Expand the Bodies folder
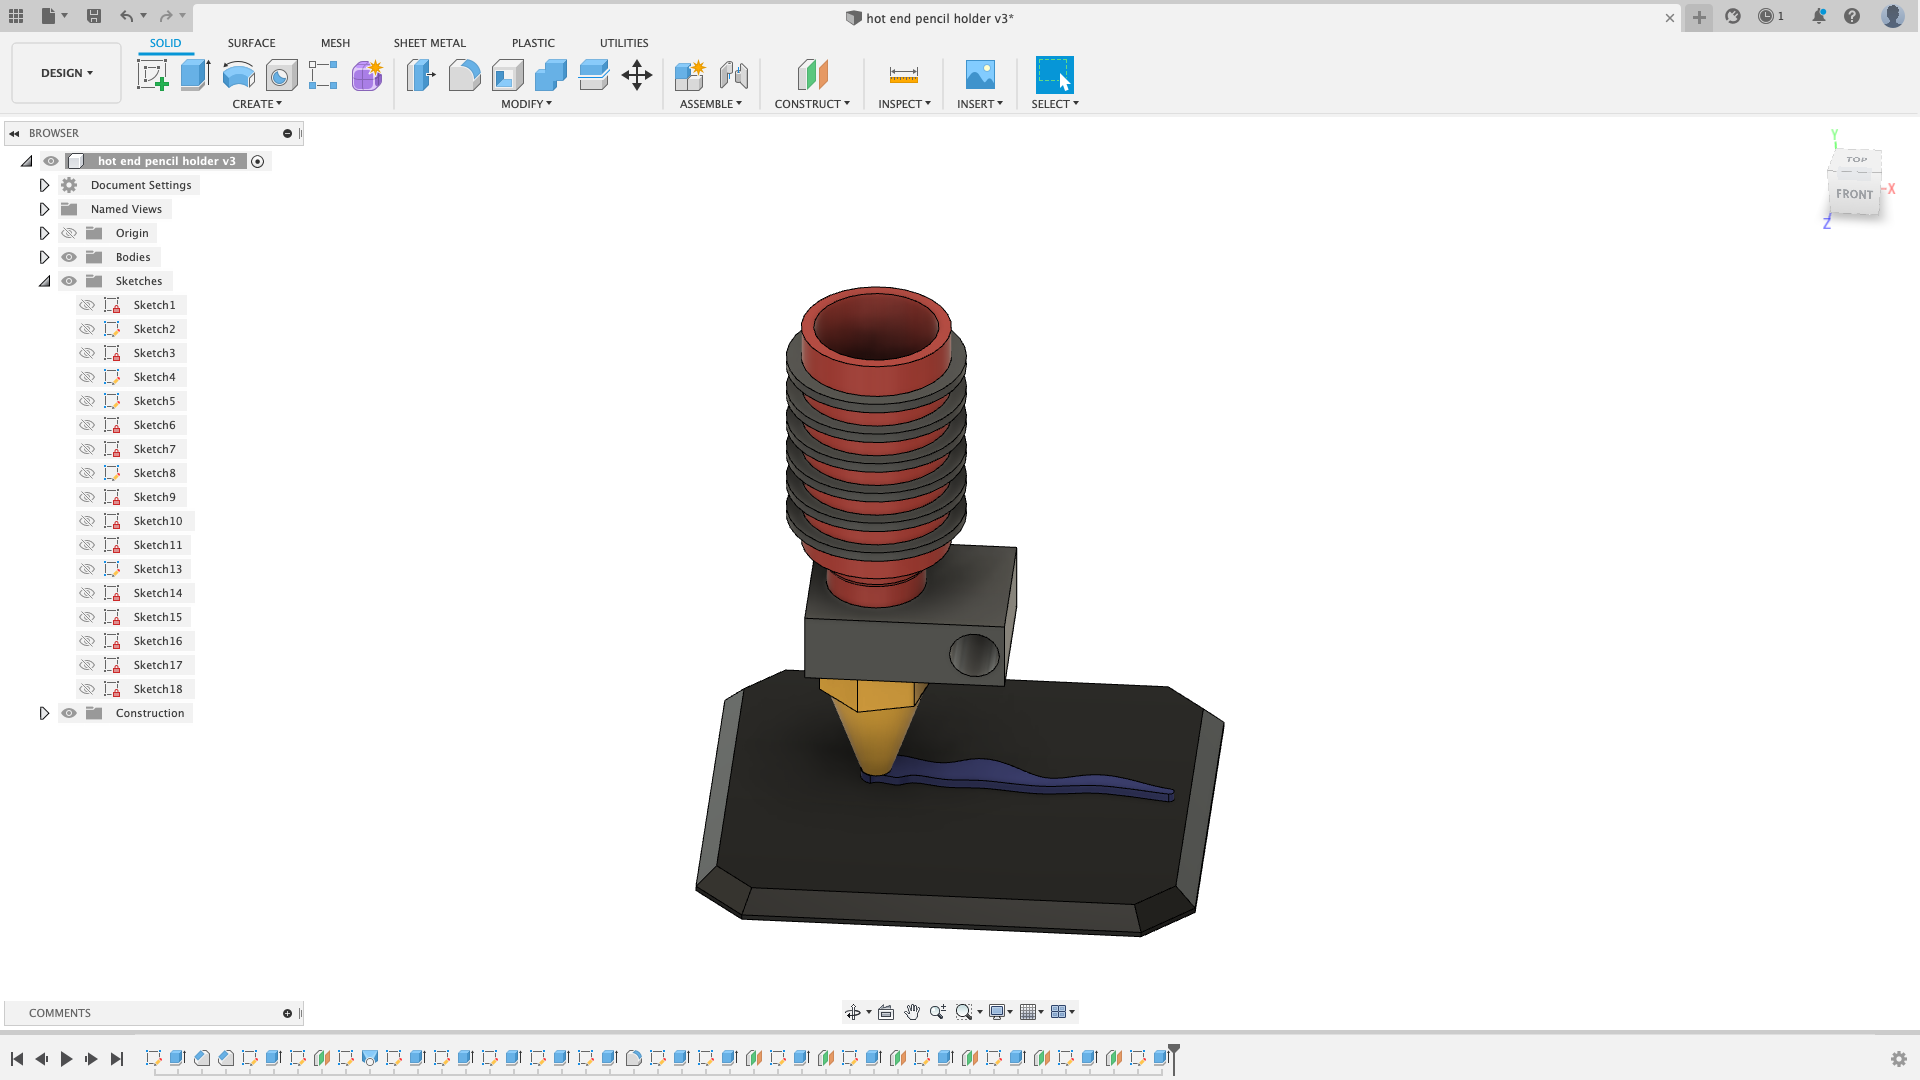The image size is (1920, 1080). (x=44, y=257)
